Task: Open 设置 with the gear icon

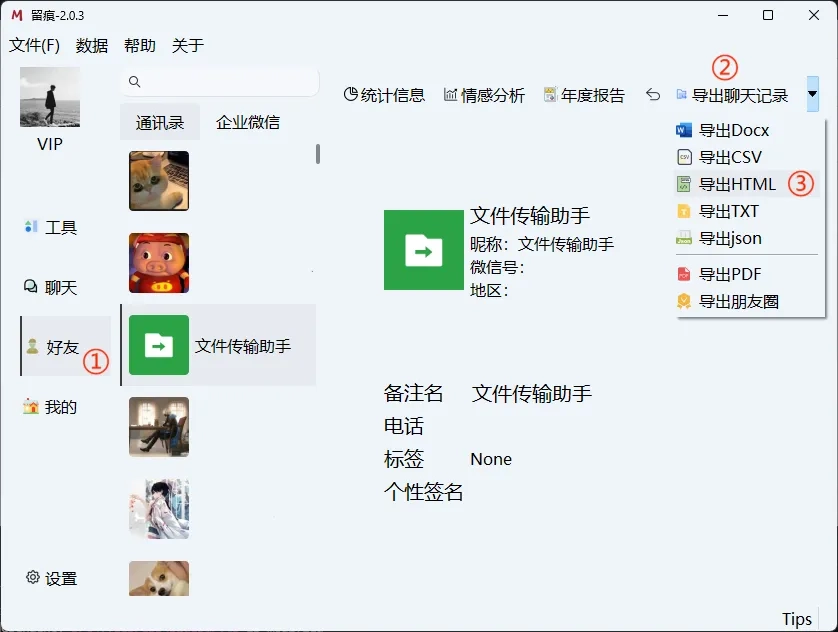Action: [x=52, y=578]
